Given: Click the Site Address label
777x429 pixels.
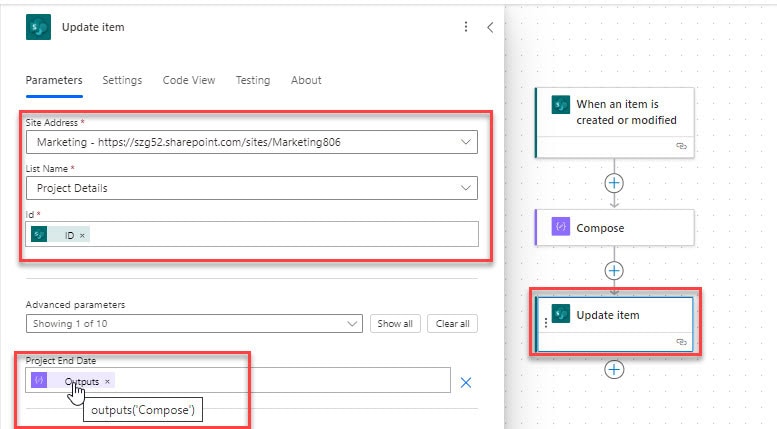Looking at the screenshot, I should point(52,122).
